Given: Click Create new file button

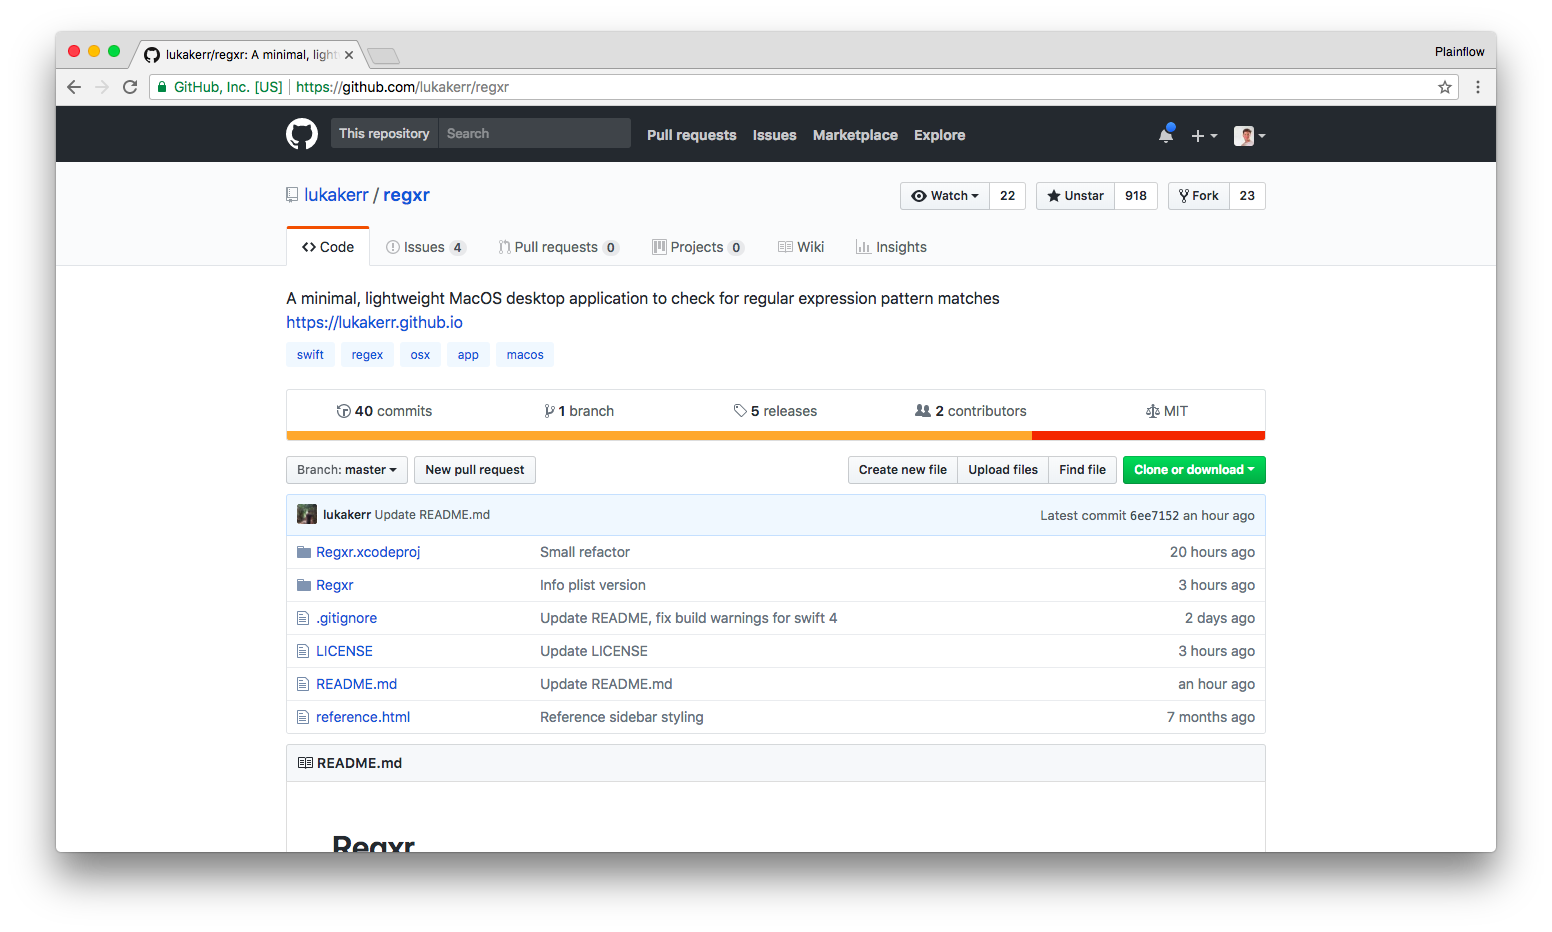Looking at the screenshot, I should coord(903,470).
